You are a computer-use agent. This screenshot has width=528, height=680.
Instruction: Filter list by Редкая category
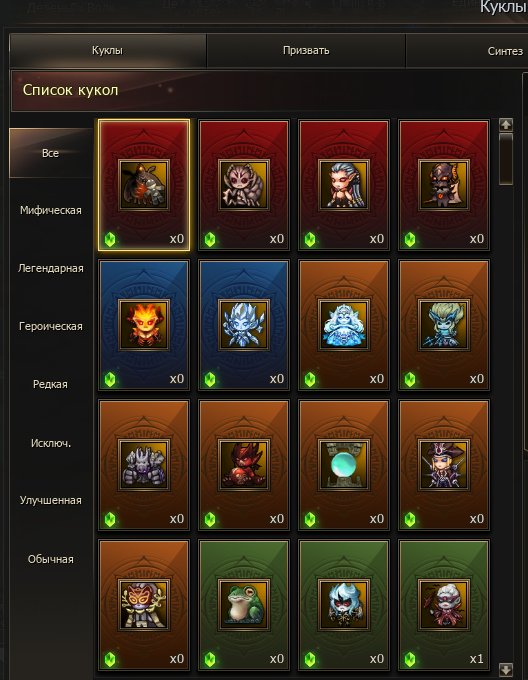[51, 384]
